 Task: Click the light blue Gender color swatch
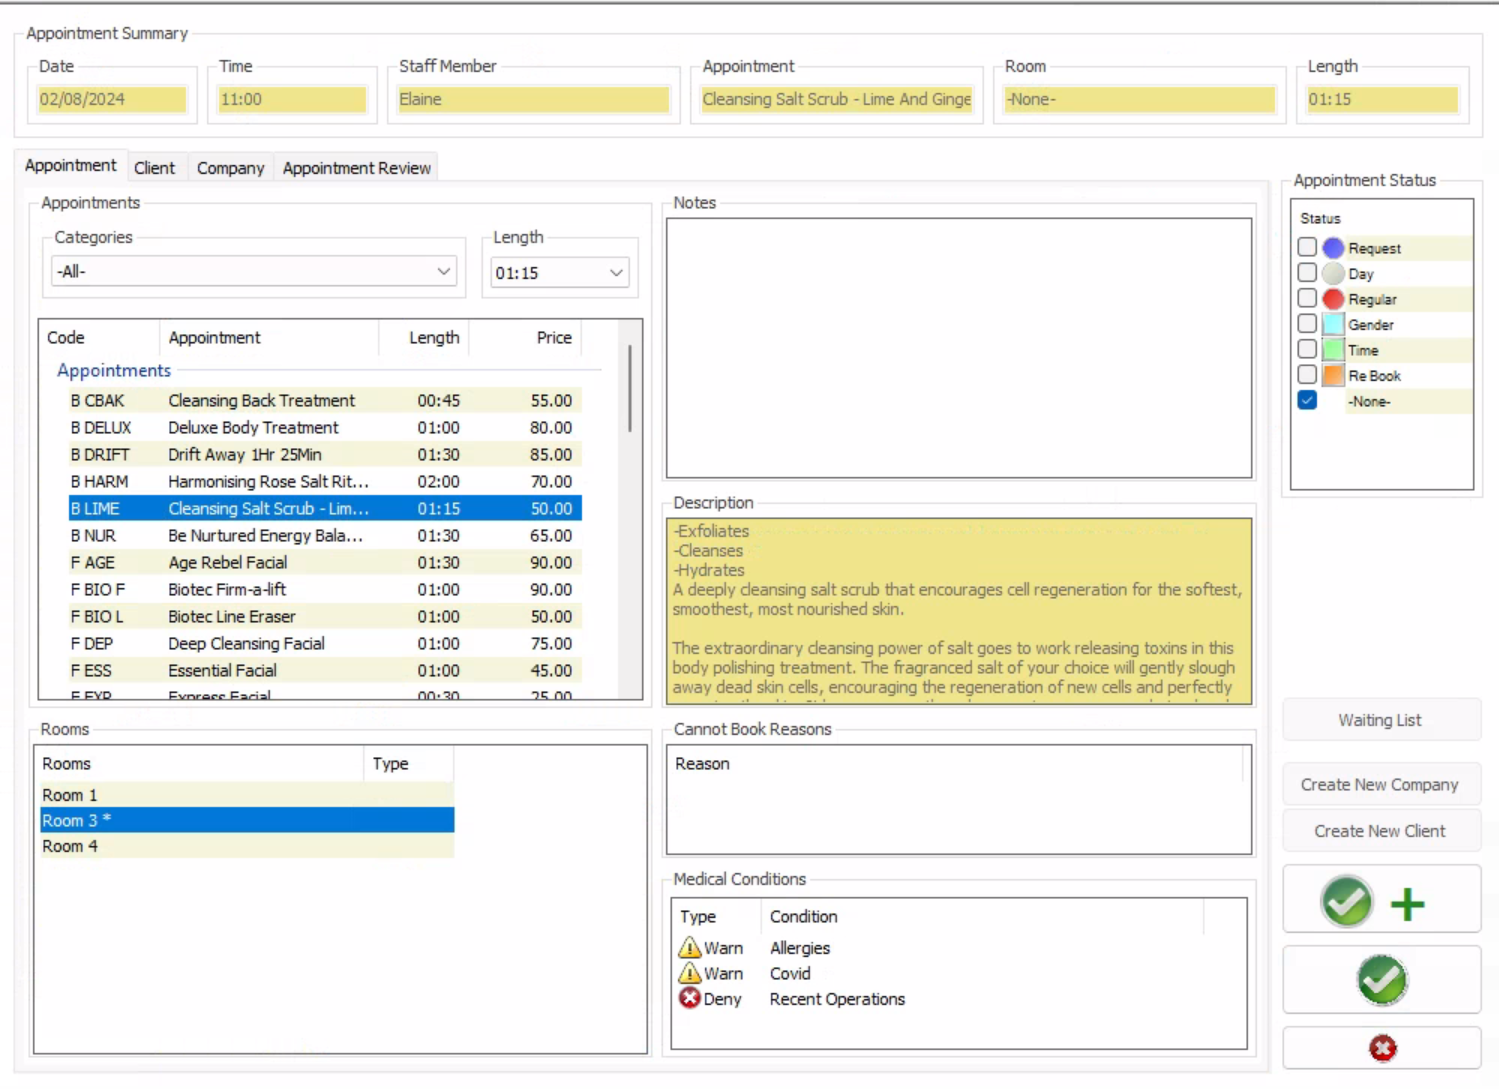[1333, 324]
